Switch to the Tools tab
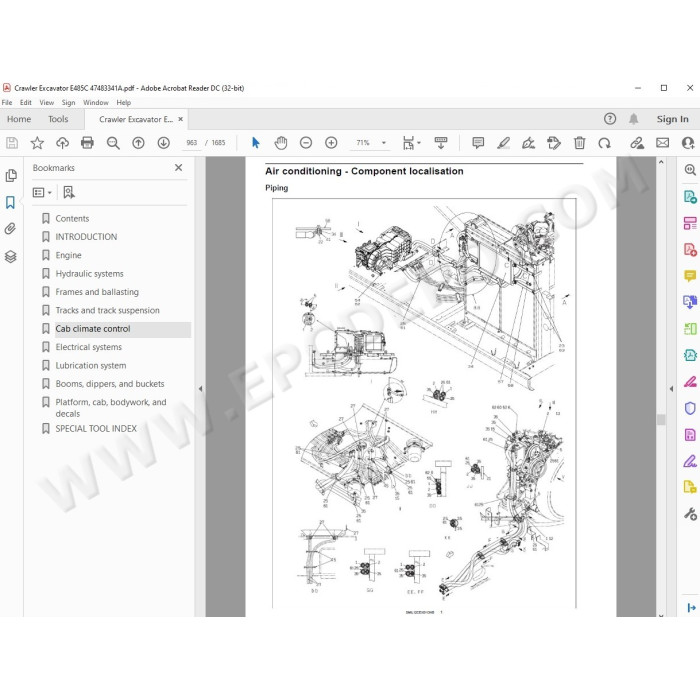Viewport: 700px width, 700px height. click(x=58, y=119)
